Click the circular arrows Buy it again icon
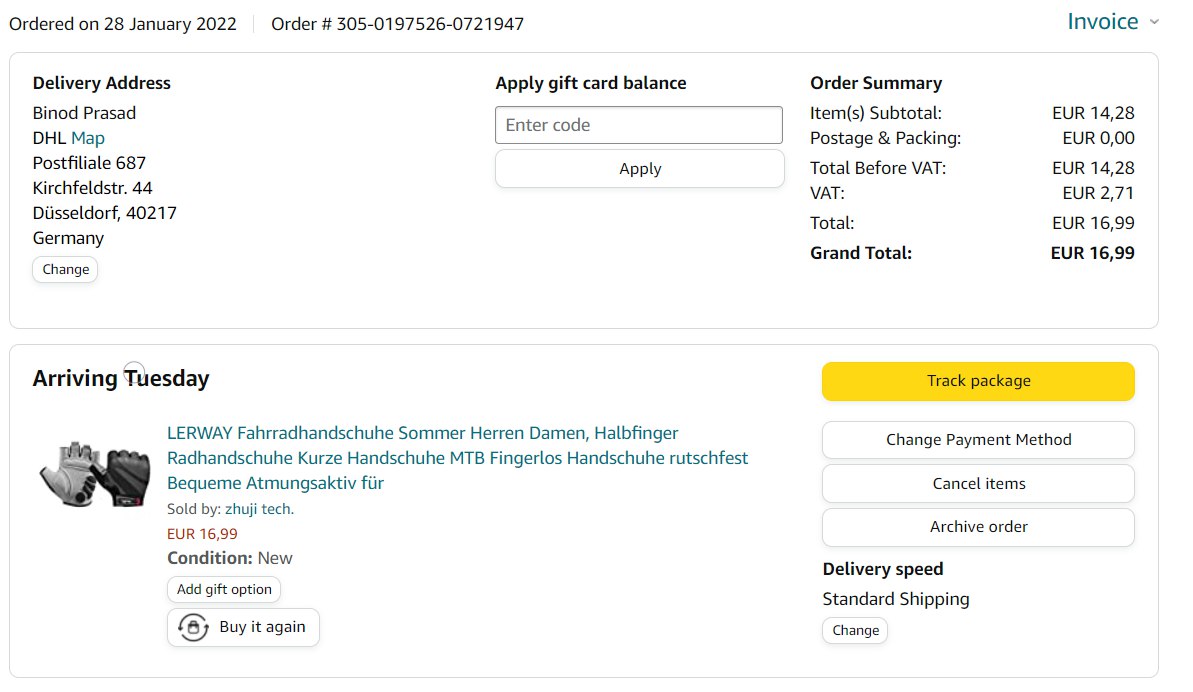Image resolution: width=1193 pixels, height=692 pixels. click(193, 628)
